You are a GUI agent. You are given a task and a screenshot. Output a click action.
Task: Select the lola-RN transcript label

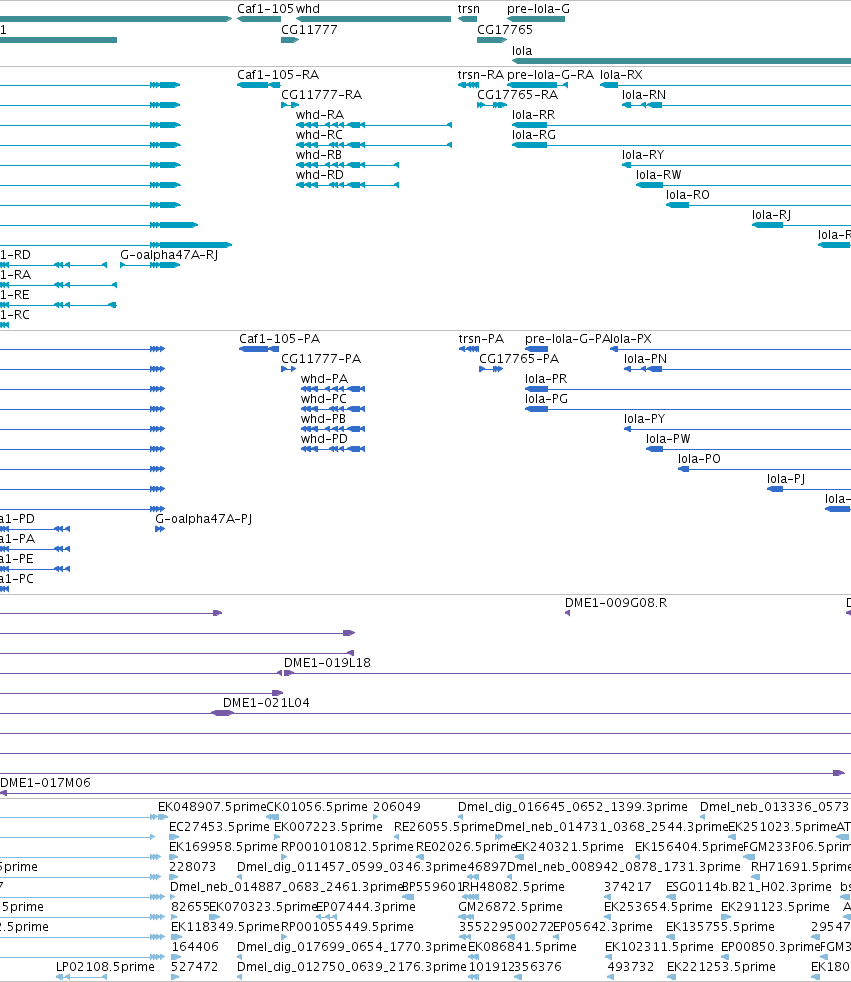pyautogui.click(x=644, y=95)
